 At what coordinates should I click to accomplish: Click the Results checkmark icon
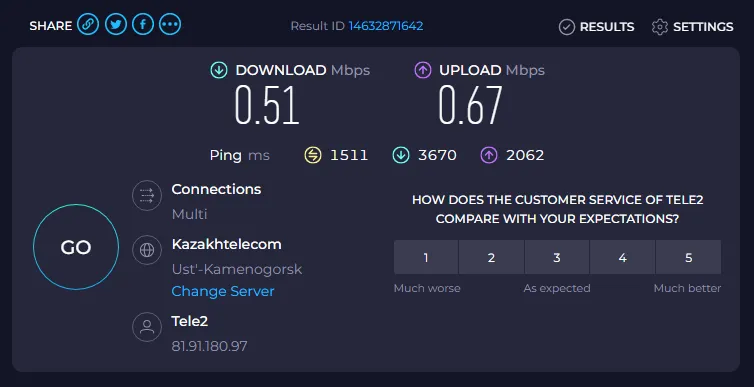click(x=566, y=27)
